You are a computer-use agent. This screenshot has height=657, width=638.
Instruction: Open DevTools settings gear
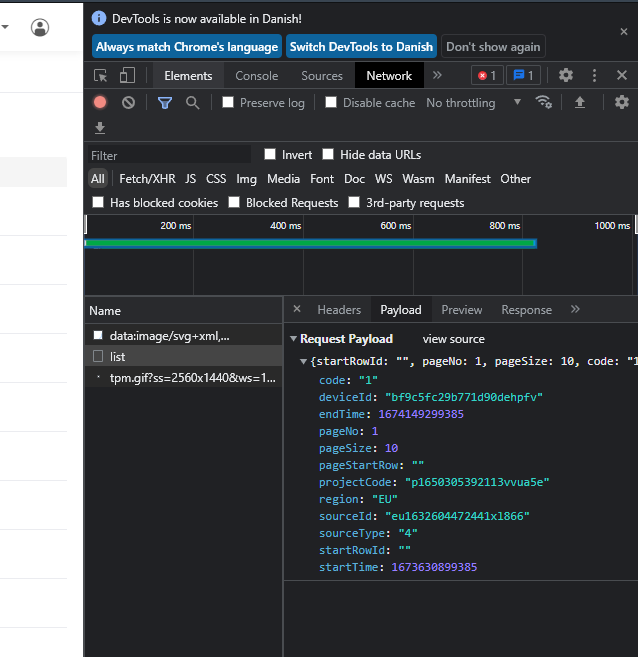[566, 76]
